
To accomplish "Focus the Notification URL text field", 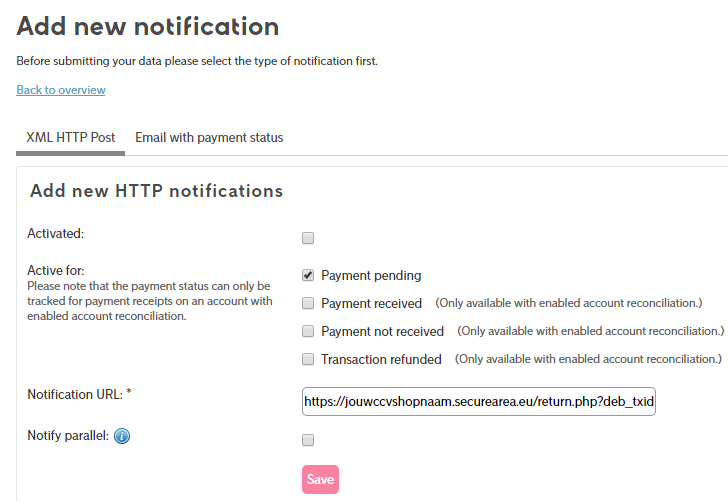I will click(478, 402).
